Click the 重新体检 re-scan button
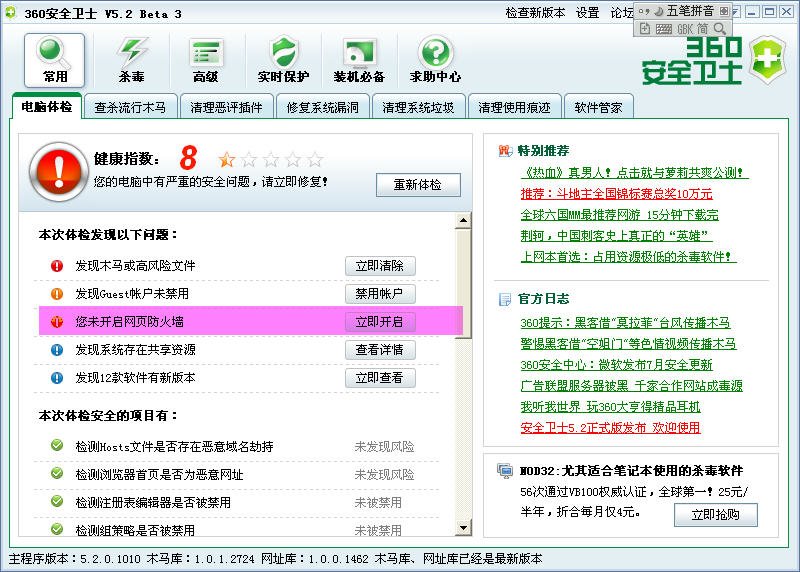The width and height of the screenshot is (800, 572). tap(418, 185)
